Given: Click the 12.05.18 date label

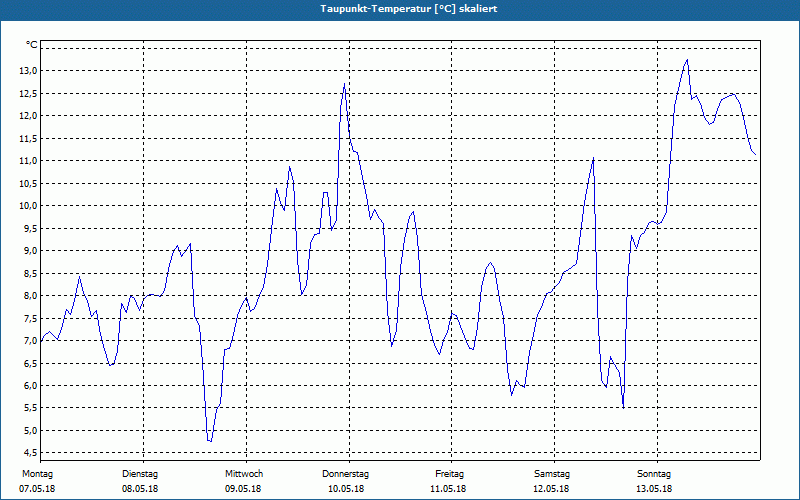Looking at the screenshot, I should click(551, 489).
